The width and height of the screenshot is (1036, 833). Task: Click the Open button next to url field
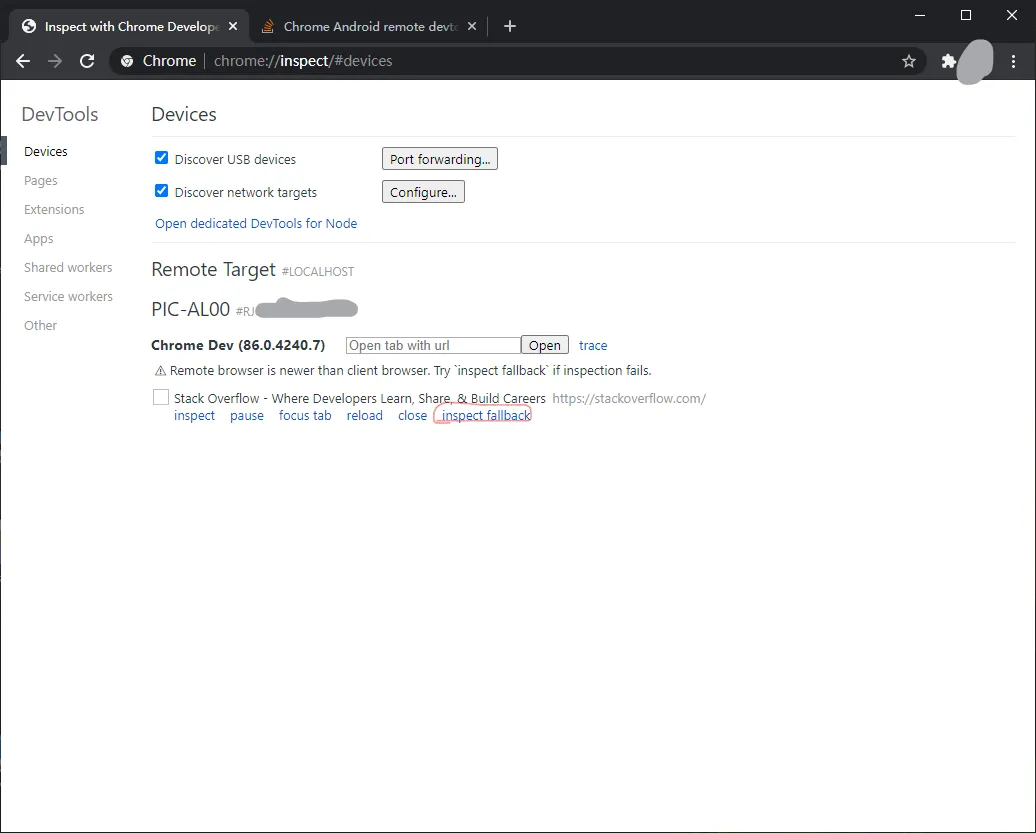point(544,345)
